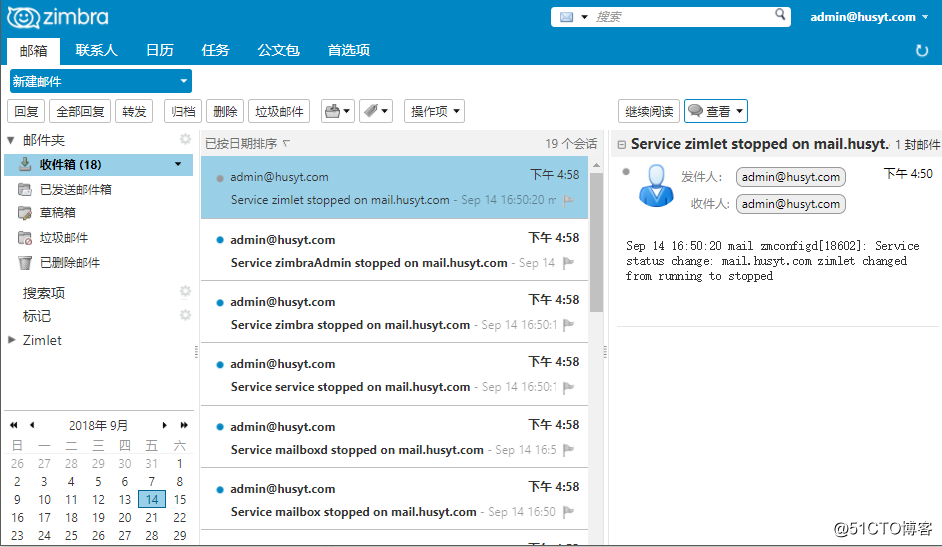Switch to the 首选项 tab
Image resolution: width=942 pixels, height=547 pixels.
[x=348, y=50]
